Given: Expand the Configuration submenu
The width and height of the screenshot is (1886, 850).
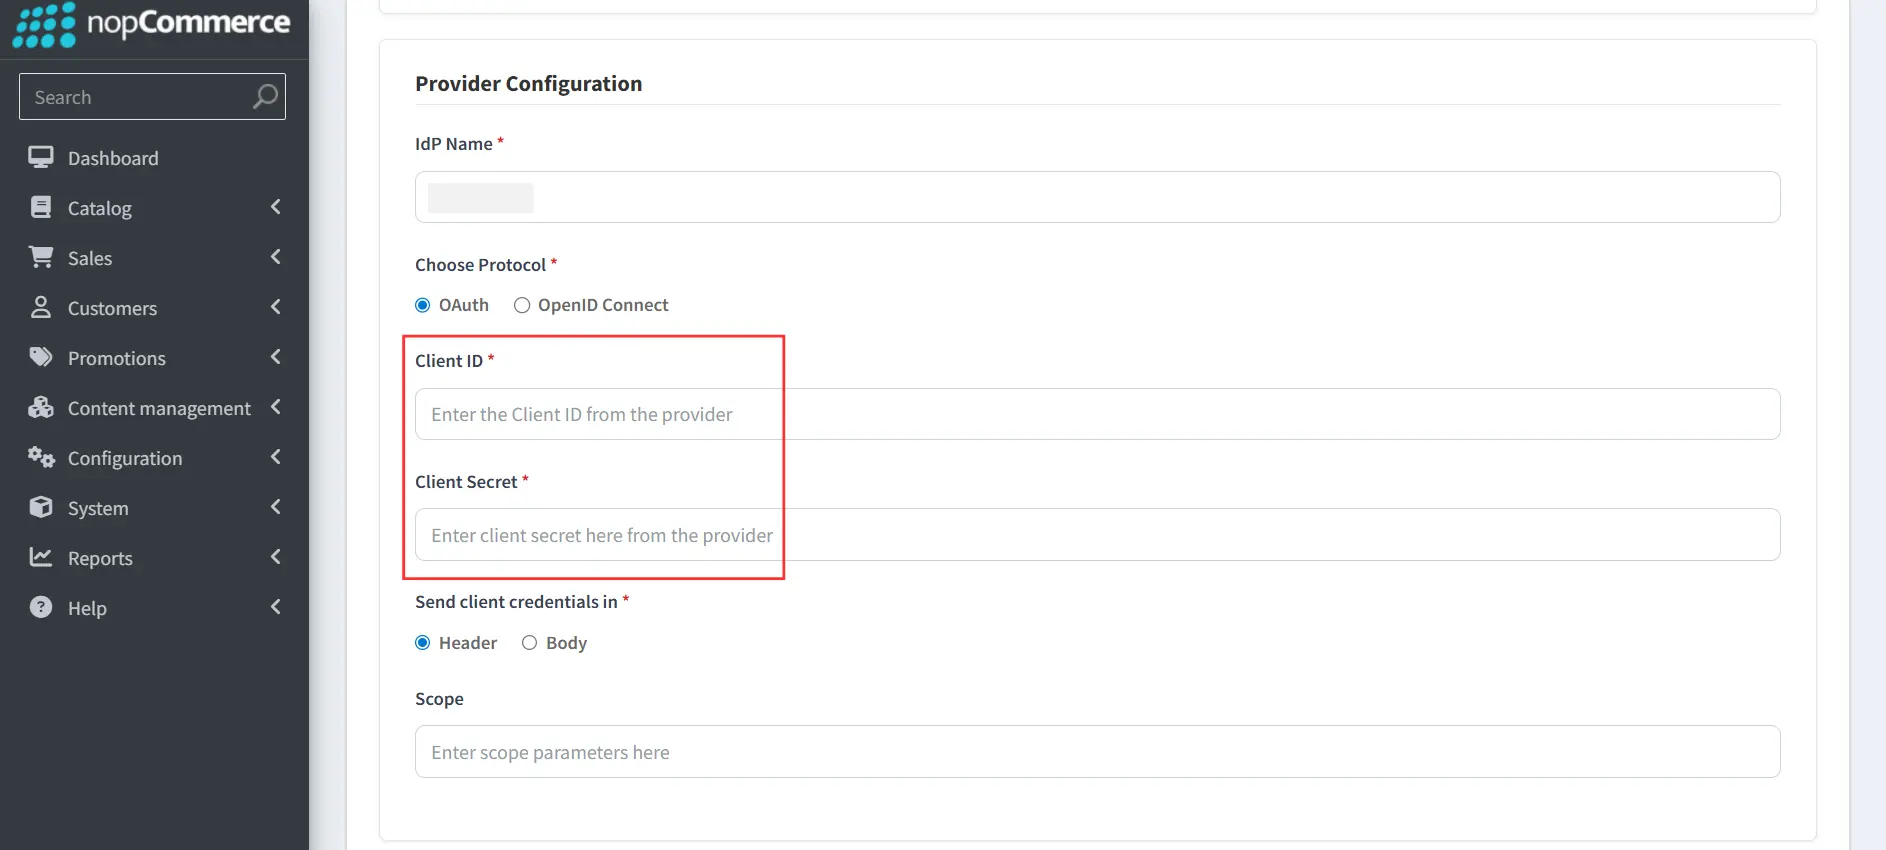Looking at the screenshot, I should tap(275, 457).
